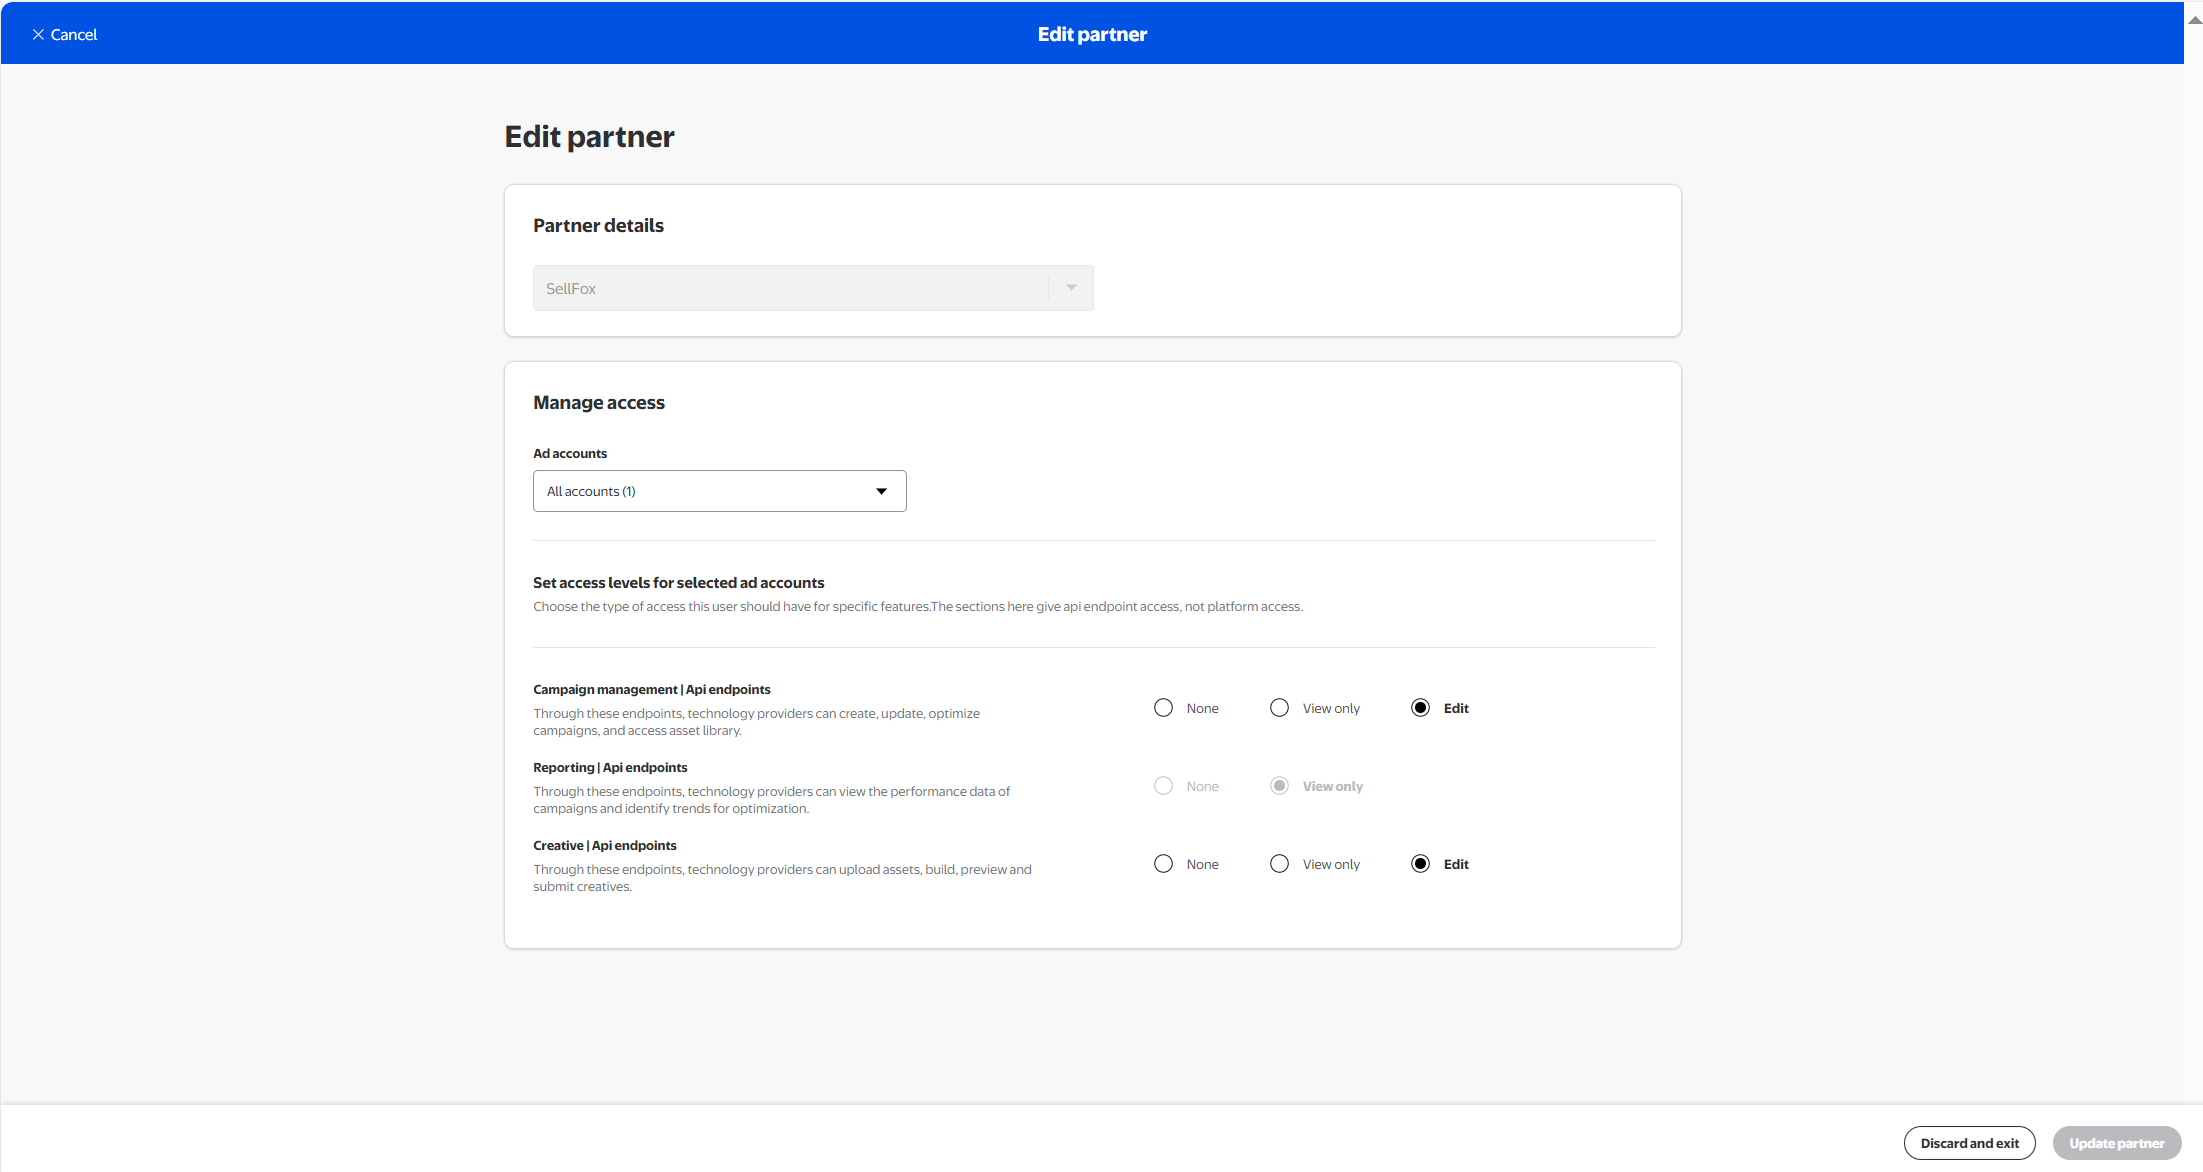The image size is (2203, 1172).
Task: Select None for Reporting endpoints
Action: (x=1163, y=786)
